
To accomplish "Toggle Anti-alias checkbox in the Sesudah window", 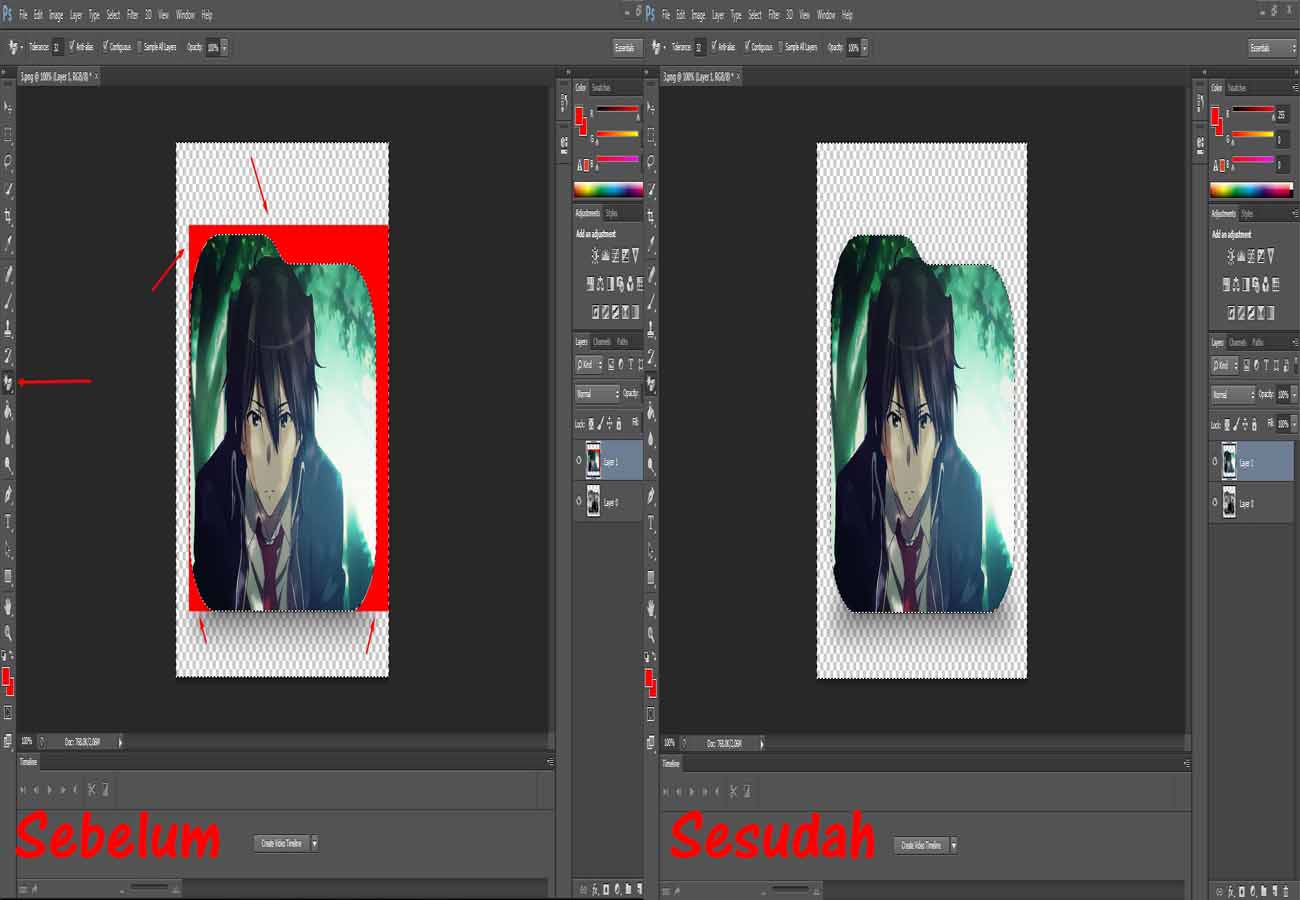I will click(713, 46).
